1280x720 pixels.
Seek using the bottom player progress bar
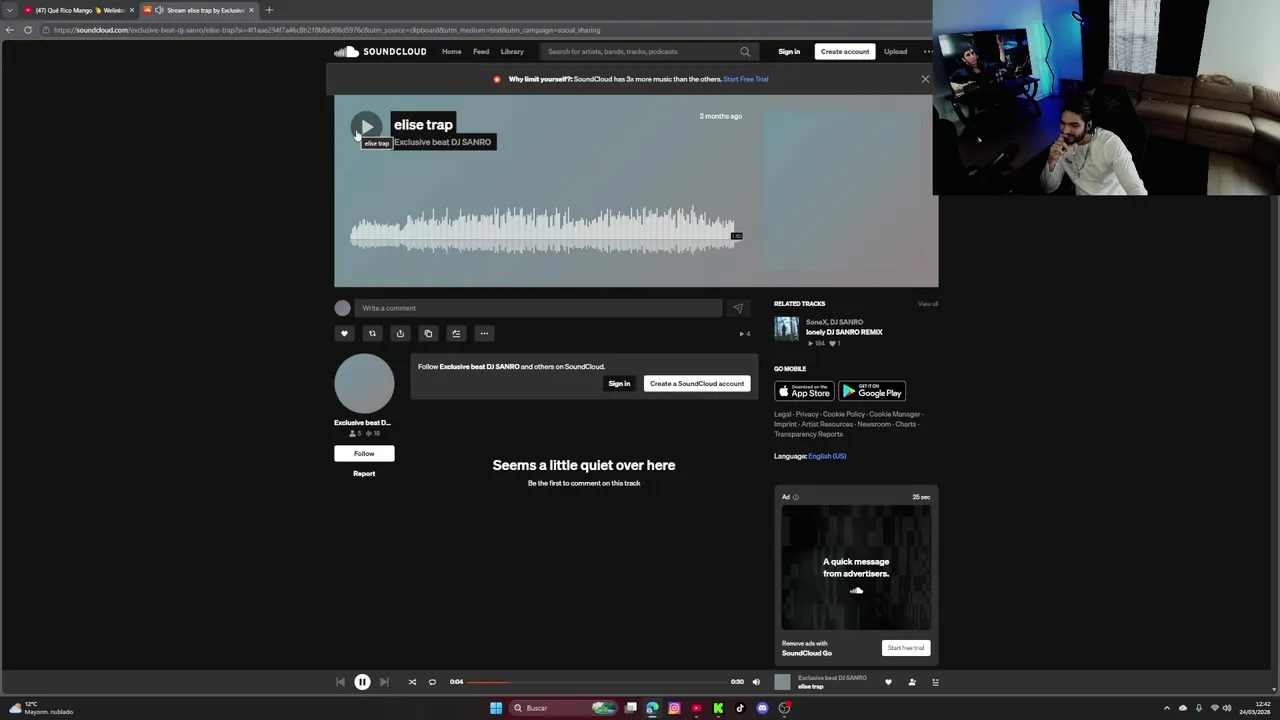pyautogui.click(x=597, y=682)
